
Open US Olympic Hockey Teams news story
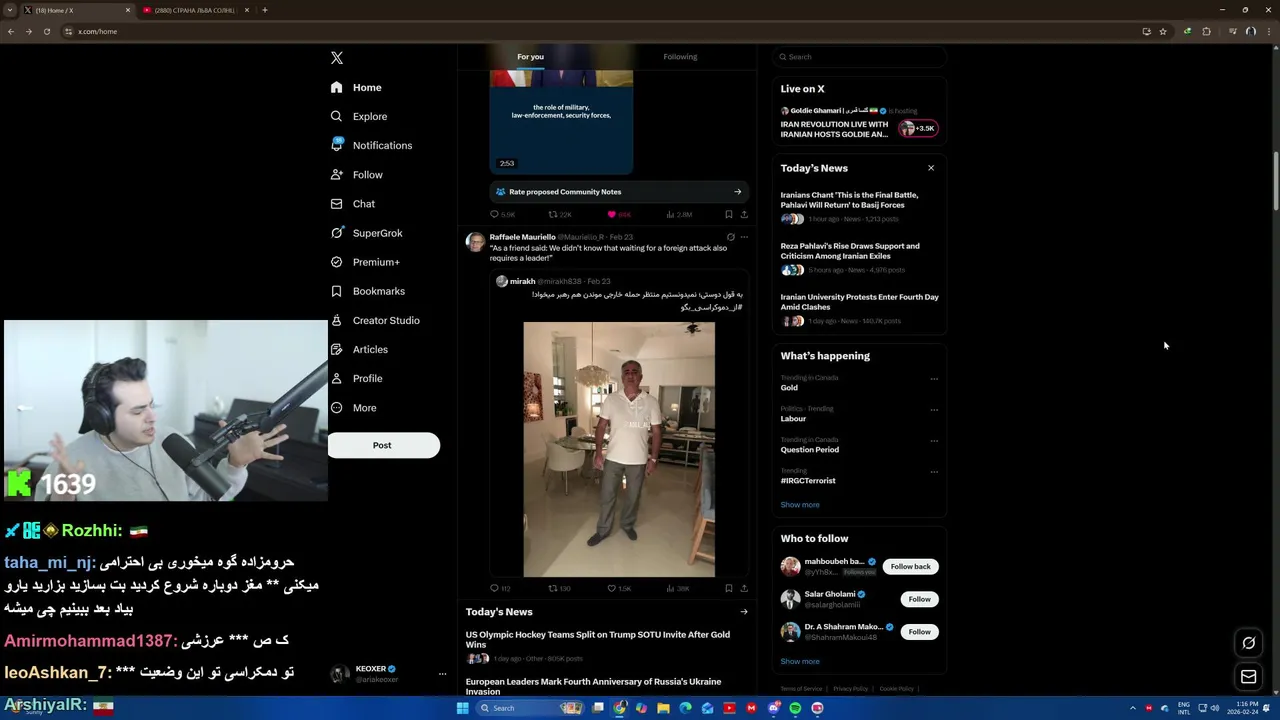coord(598,639)
